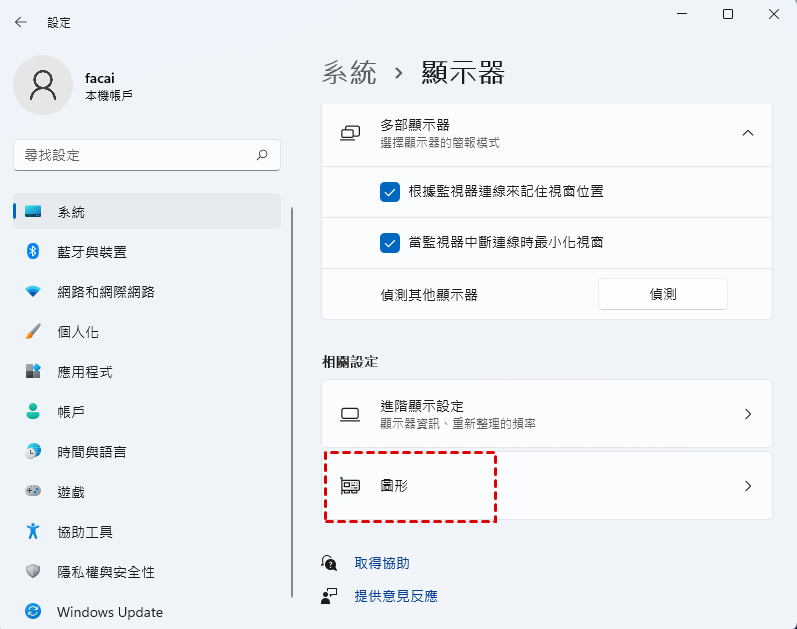Toggle minimize windows on disconnect checkbox
The image size is (797, 629).
[390, 243]
